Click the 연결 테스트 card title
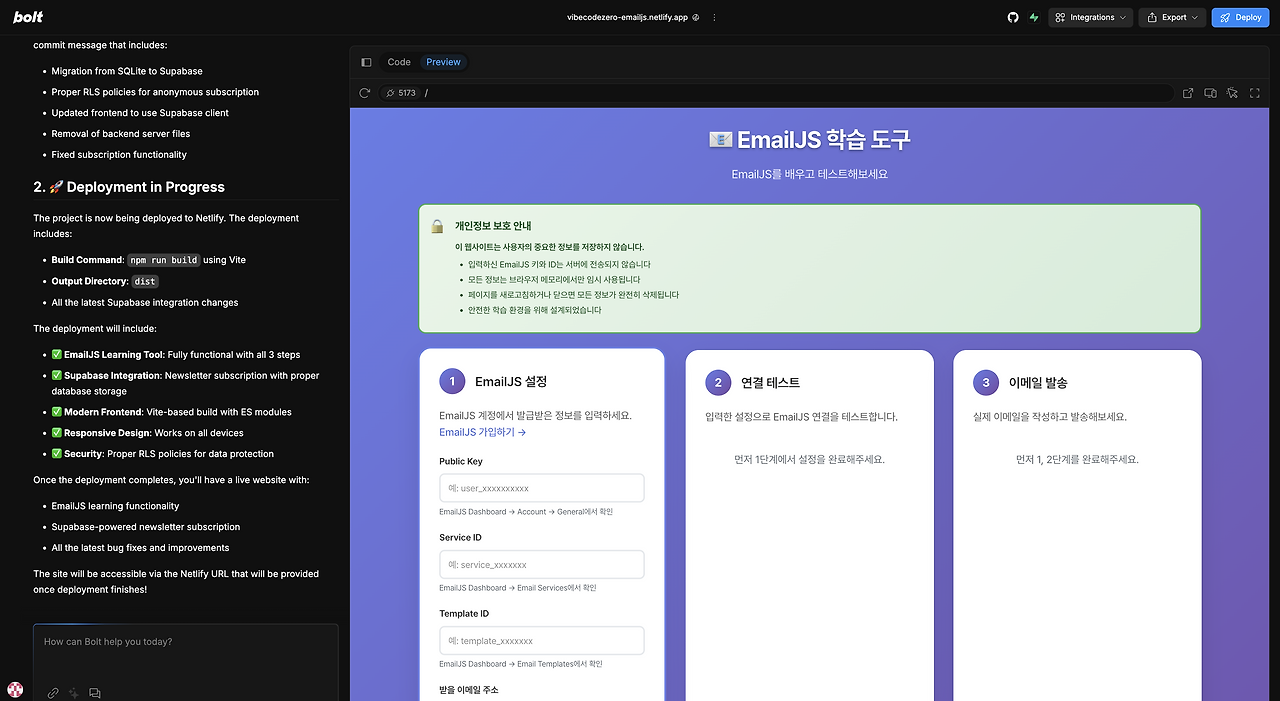This screenshot has width=1280, height=701. [x=770, y=382]
